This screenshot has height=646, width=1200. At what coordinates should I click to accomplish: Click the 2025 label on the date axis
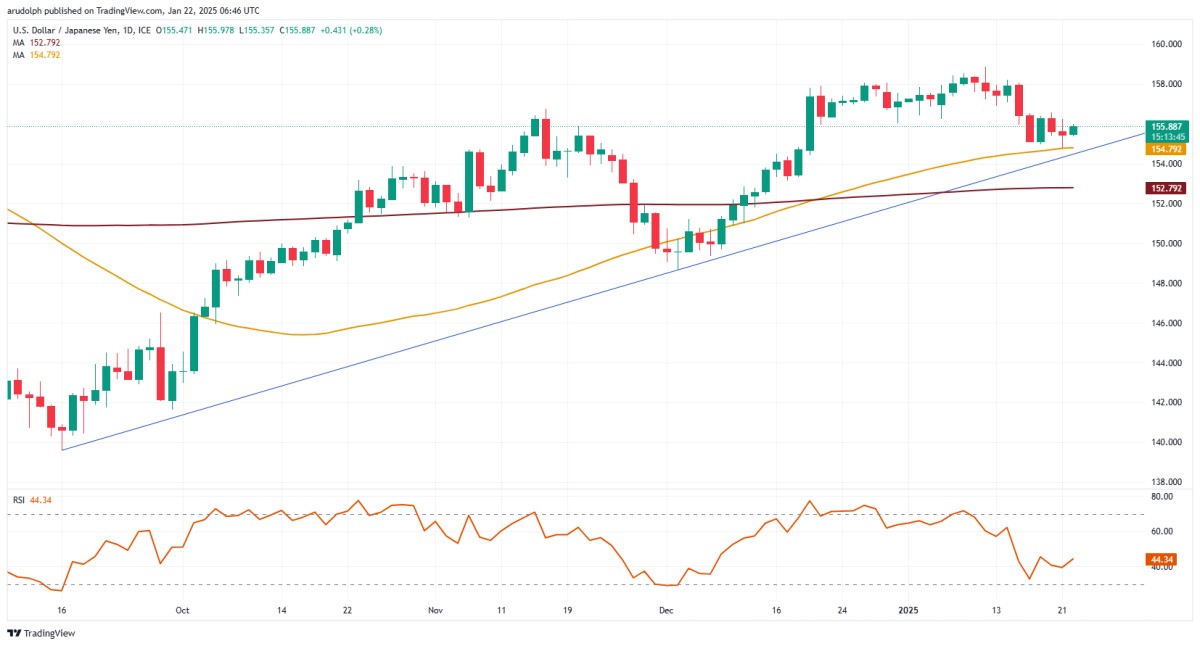point(908,608)
